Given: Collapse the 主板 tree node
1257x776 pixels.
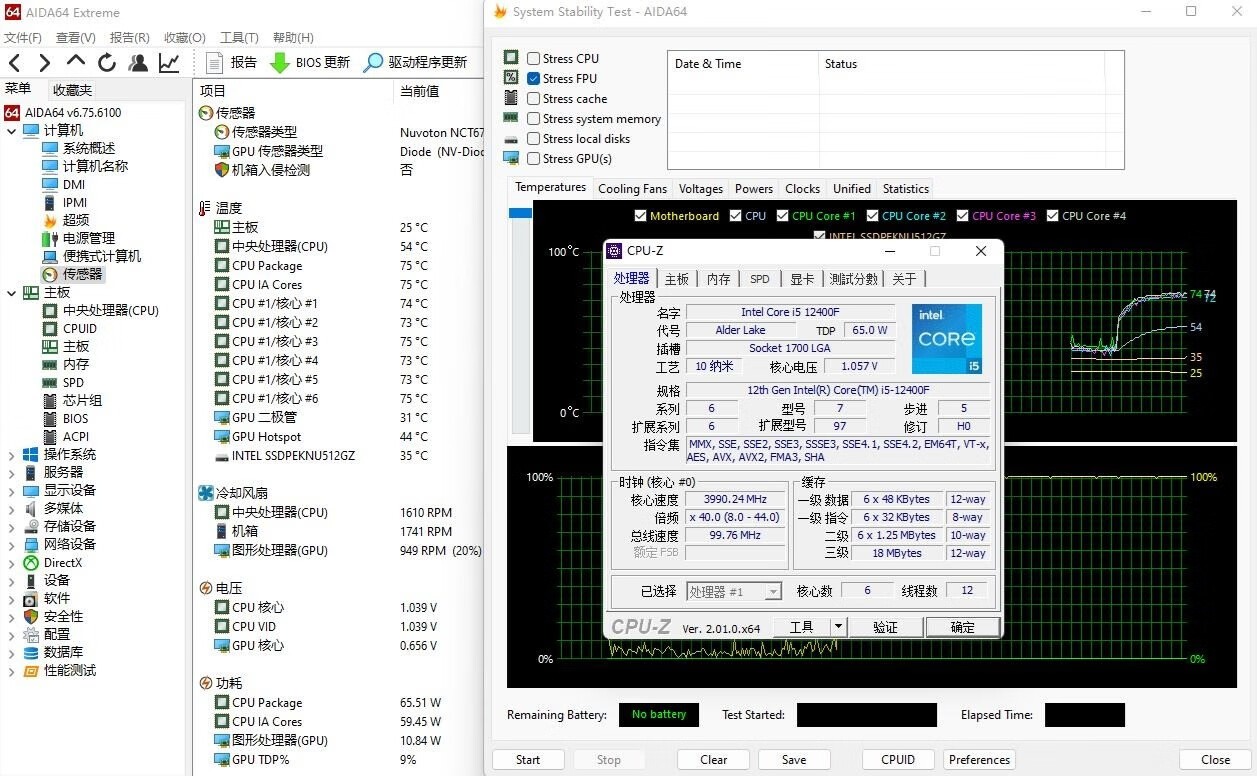Looking at the screenshot, I should coord(12,292).
